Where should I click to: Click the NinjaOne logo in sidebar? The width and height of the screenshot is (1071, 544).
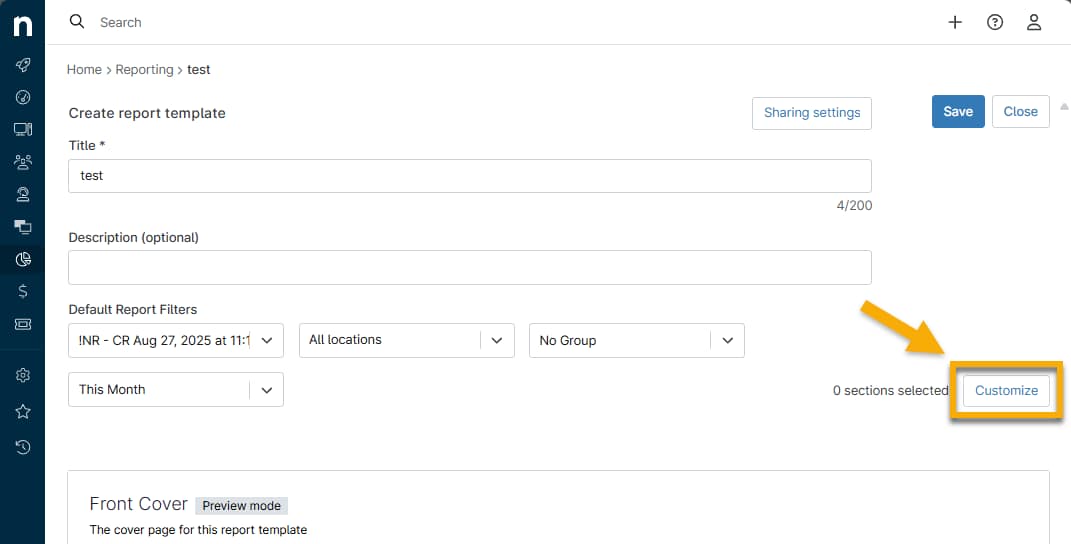(x=22, y=25)
